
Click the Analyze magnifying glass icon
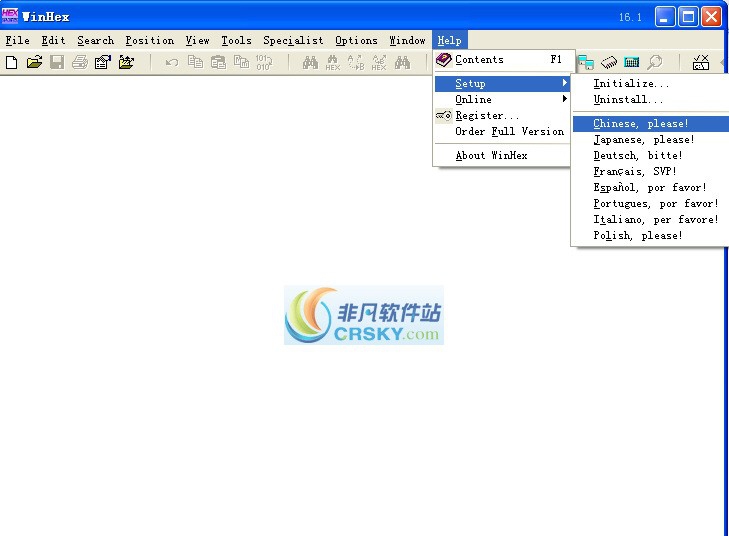pos(655,62)
